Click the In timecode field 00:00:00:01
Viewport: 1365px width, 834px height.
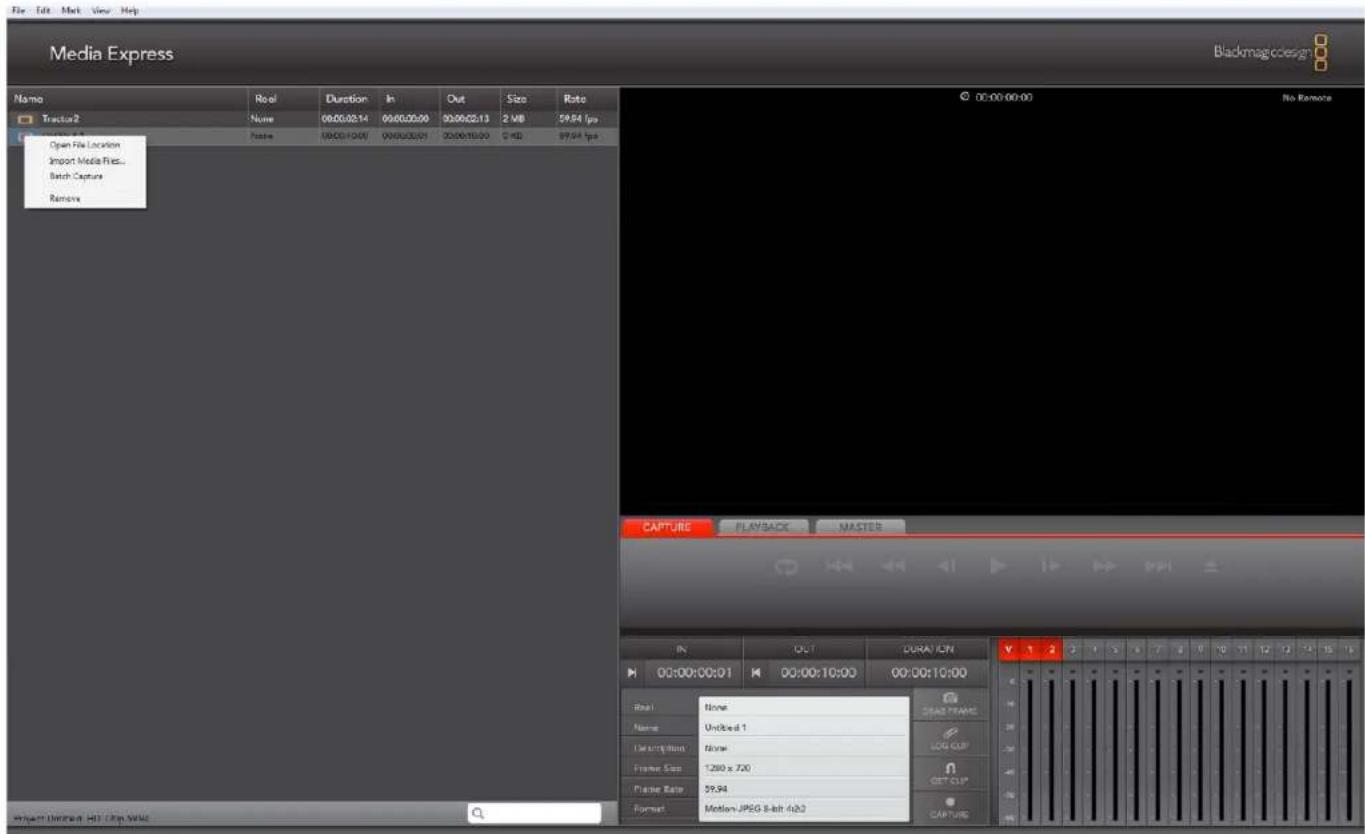pyautogui.click(x=692, y=674)
